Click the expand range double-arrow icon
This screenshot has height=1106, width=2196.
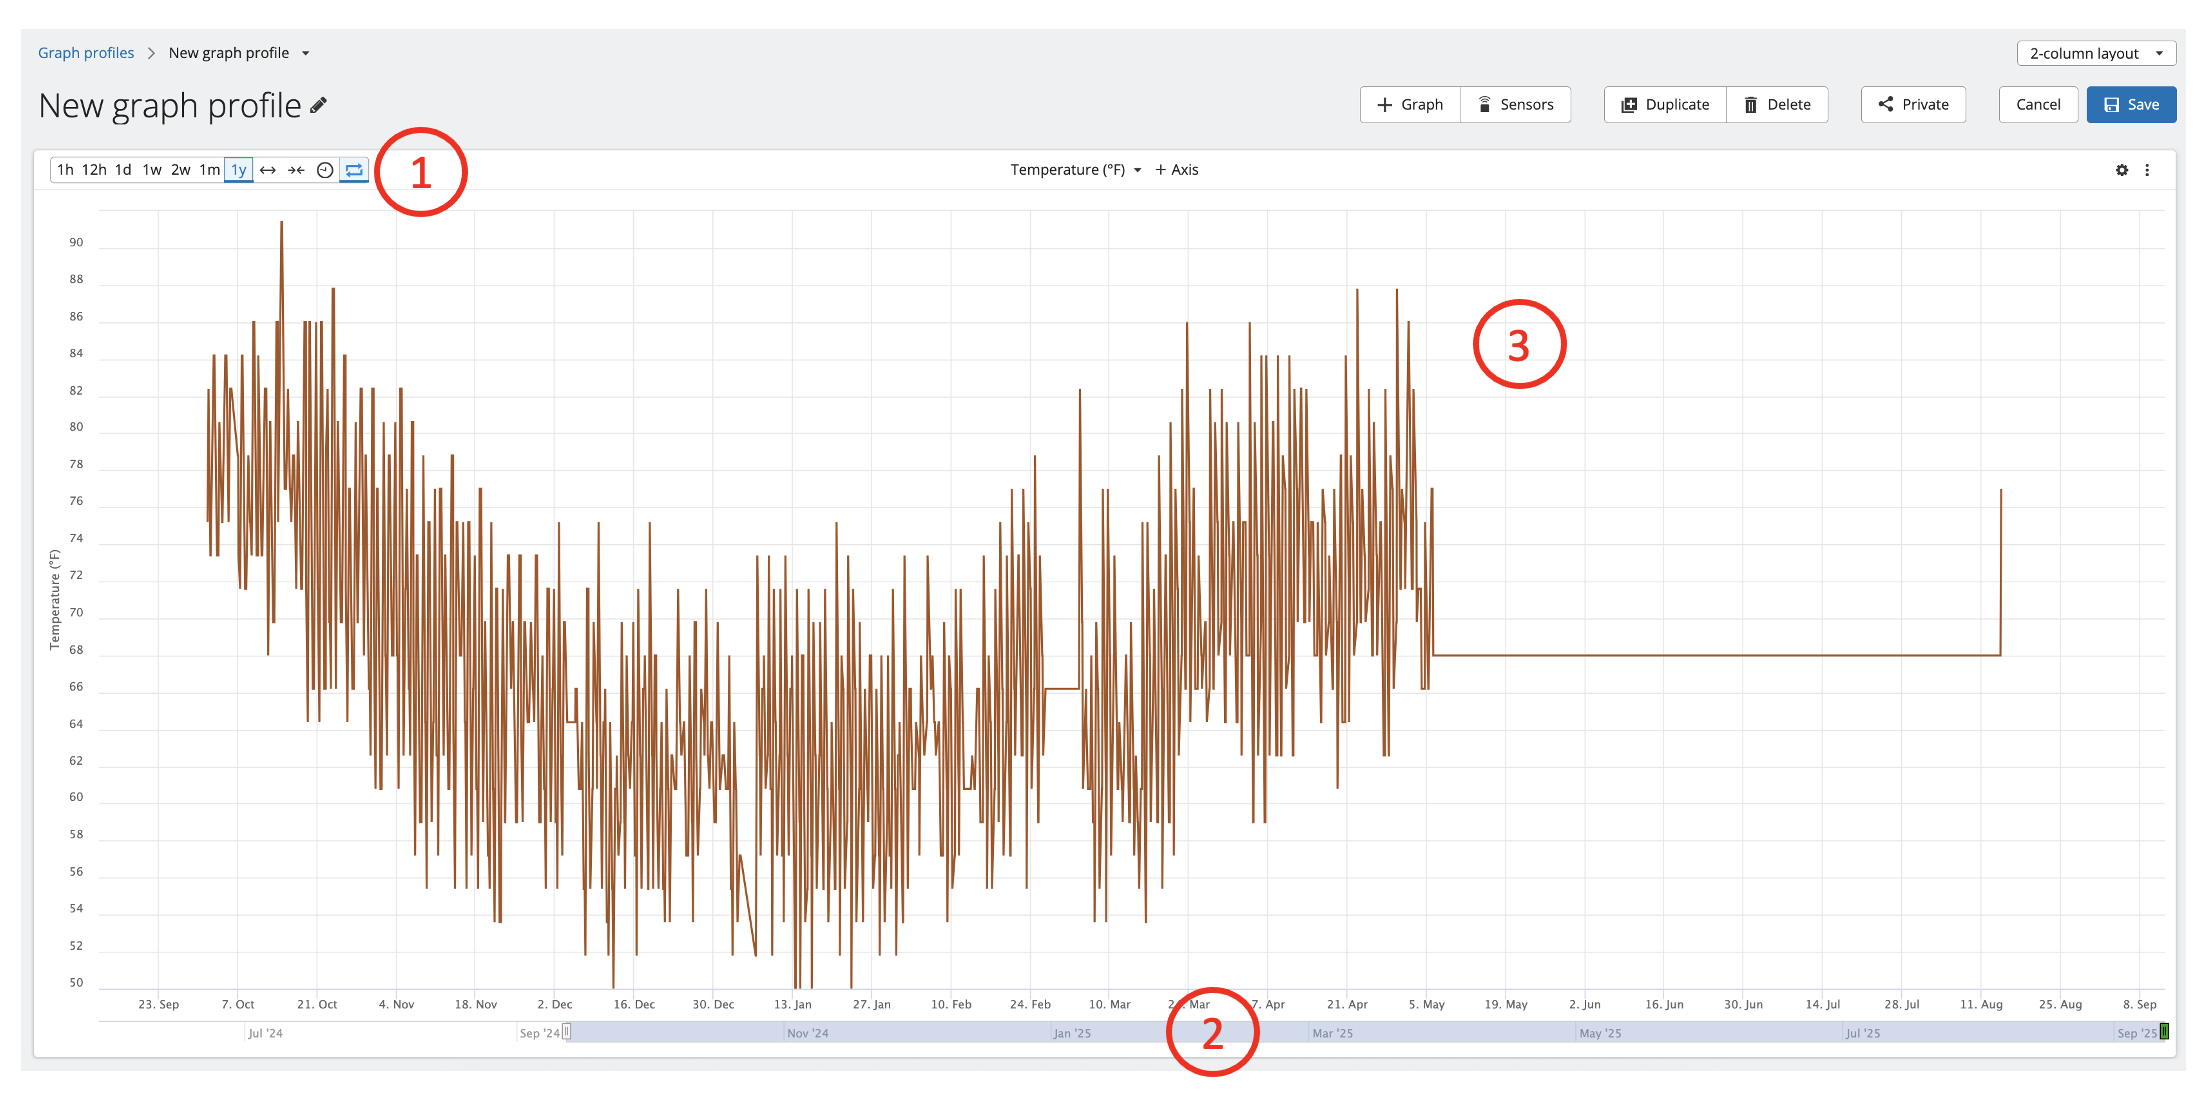267,170
